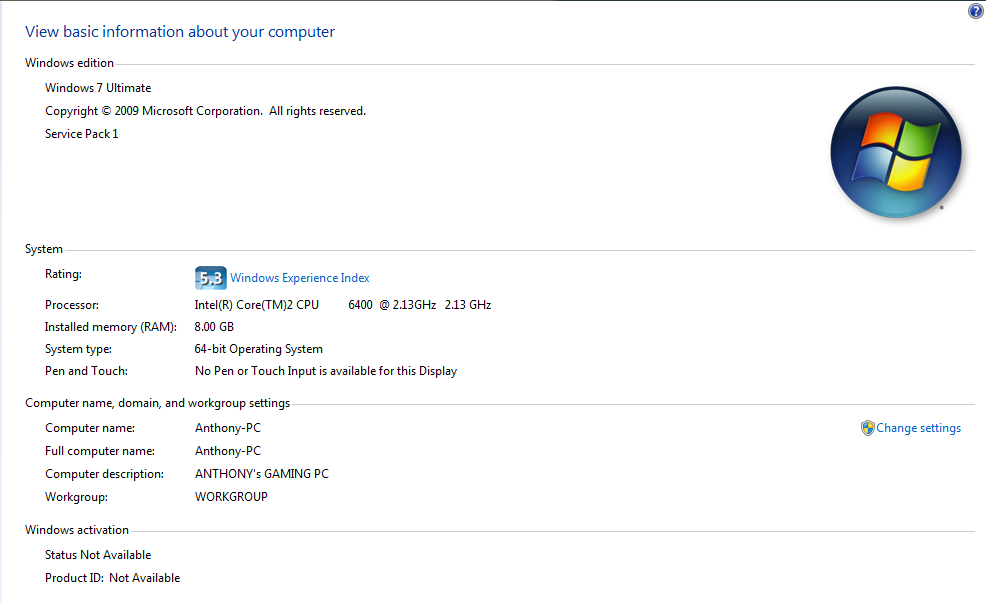Click the Windows logo orb image
This screenshot has height=603, width=986.
point(895,152)
